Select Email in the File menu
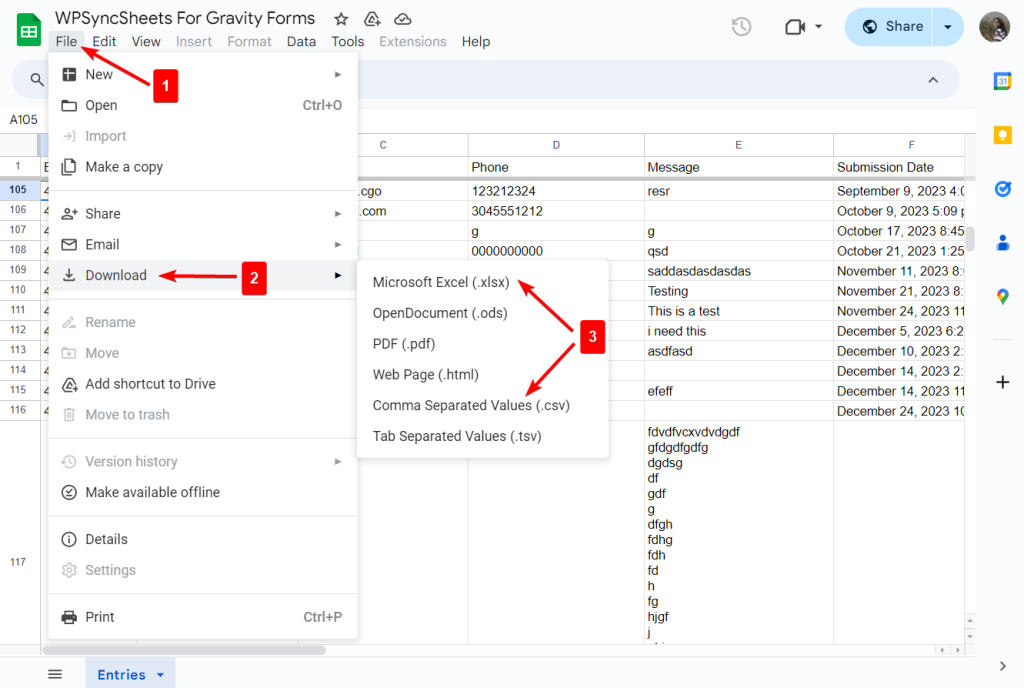 pos(203,244)
